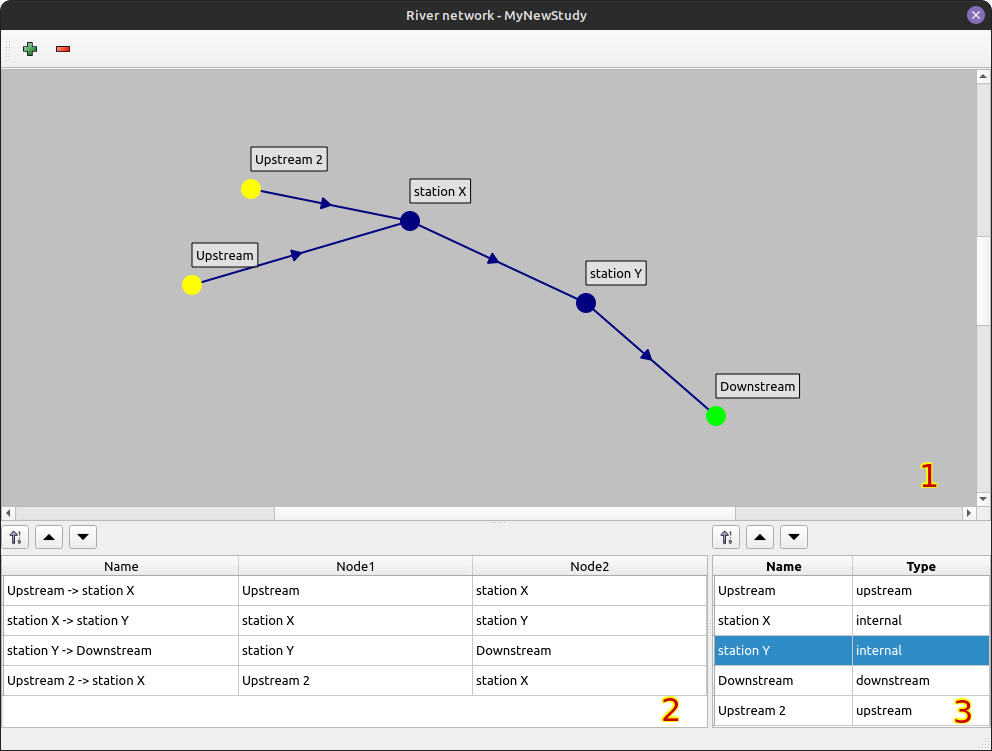Screen dimensions: 992x751
Task: Move node down with the down arrow
Action: (x=794, y=537)
